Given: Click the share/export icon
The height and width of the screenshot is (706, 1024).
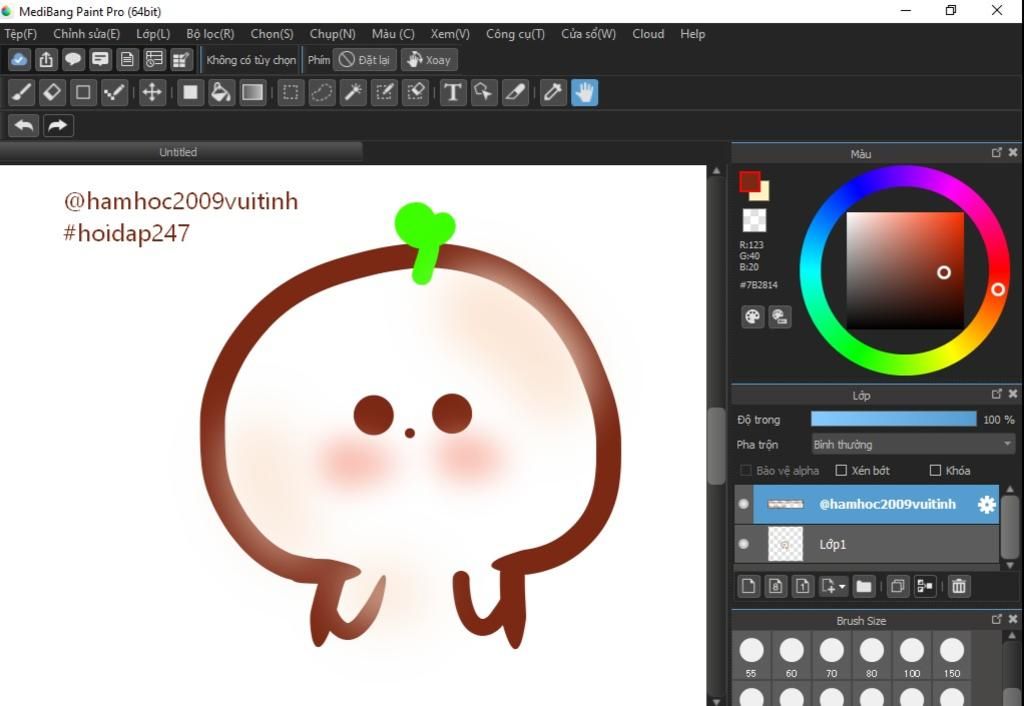Looking at the screenshot, I should pyautogui.click(x=46, y=59).
